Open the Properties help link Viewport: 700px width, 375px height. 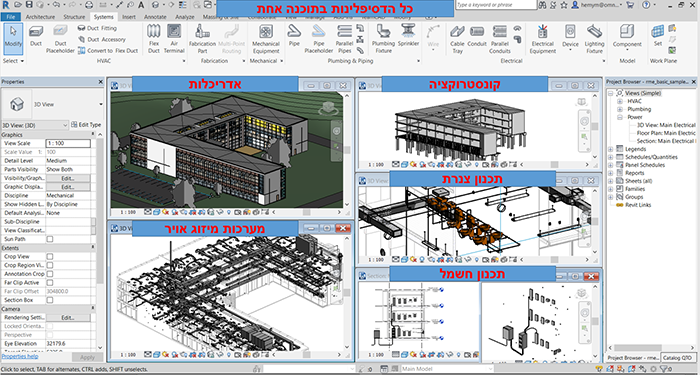pyautogui.click(x=19, y=356)
